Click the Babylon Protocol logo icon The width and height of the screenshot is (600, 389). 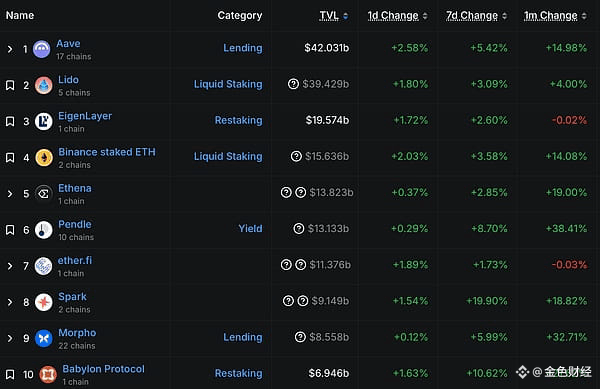[48, 374]
